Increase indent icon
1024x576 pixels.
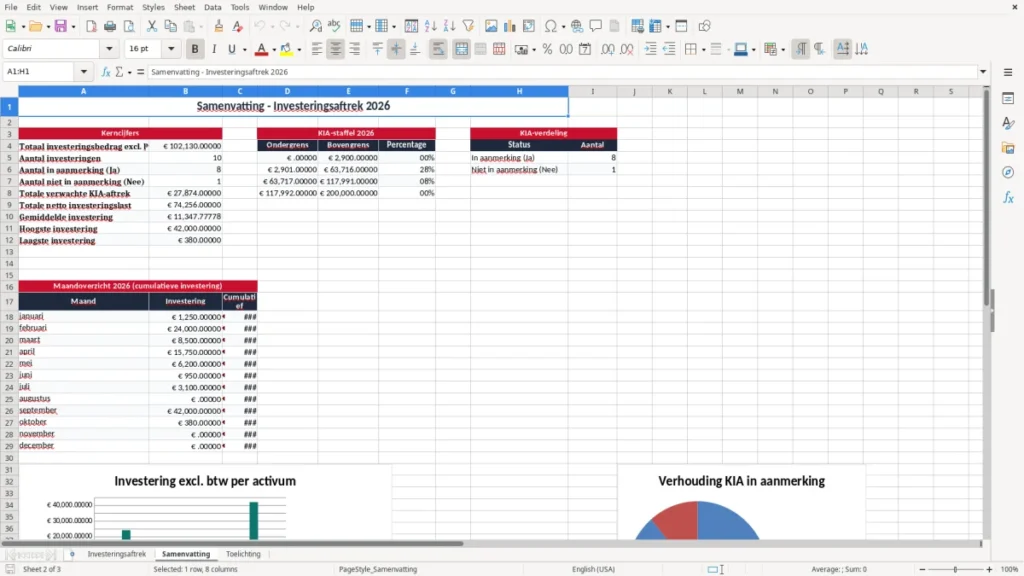[x=650, y=49]
